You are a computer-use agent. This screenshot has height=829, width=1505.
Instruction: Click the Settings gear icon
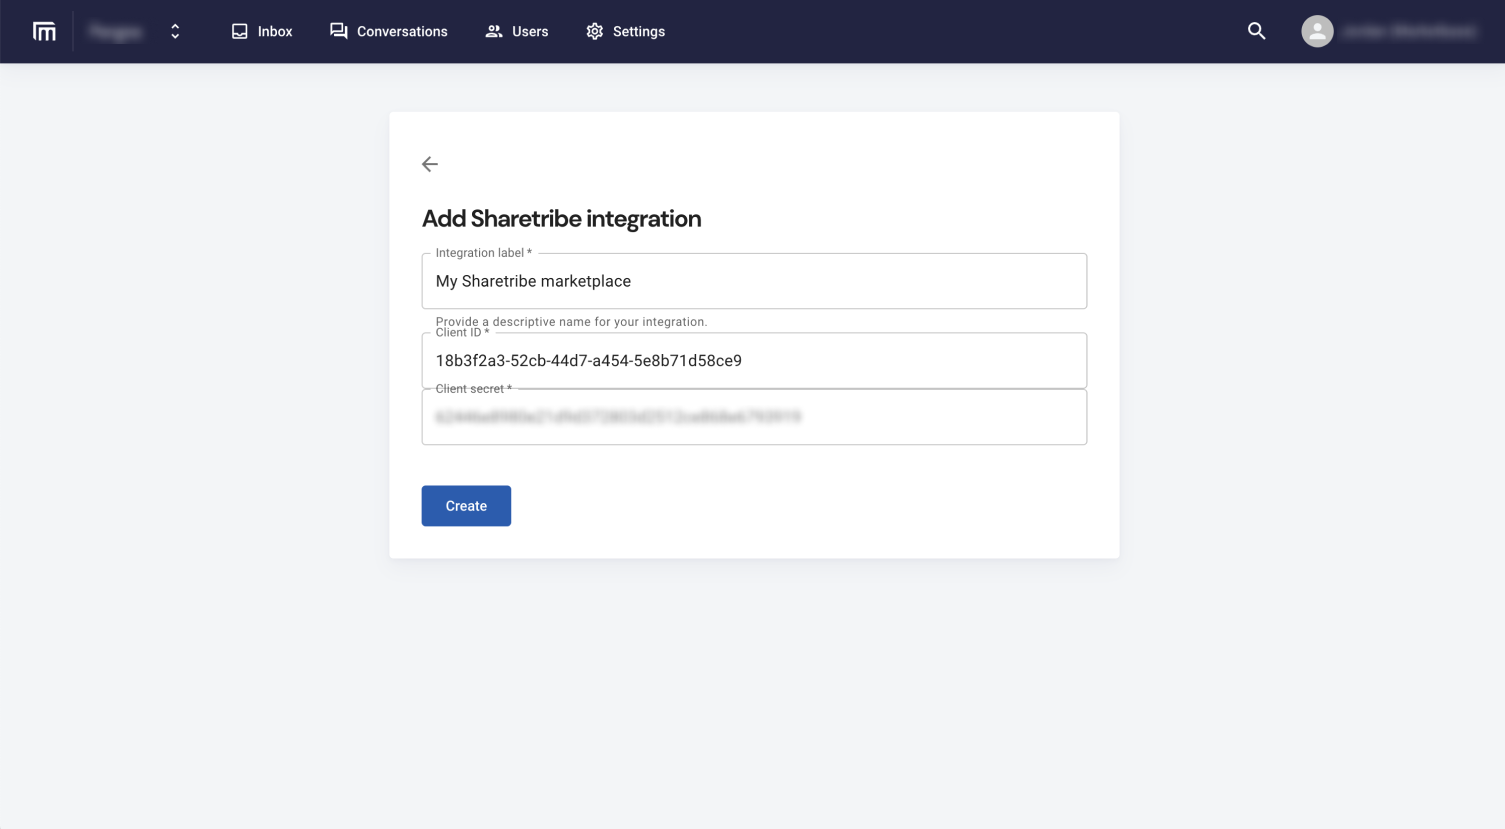[595, 32]
